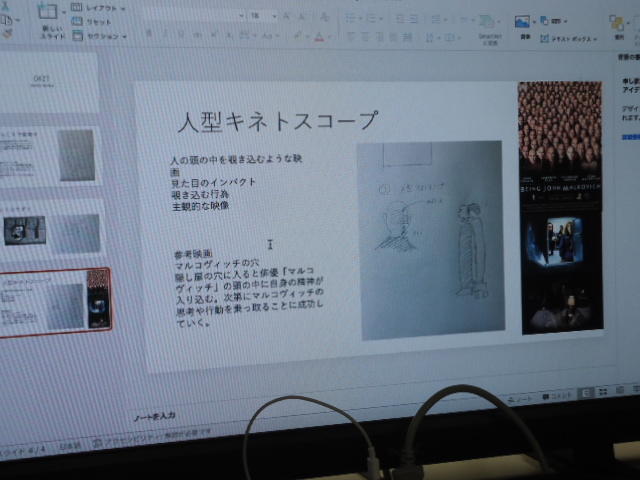
Task: Click the Format Painter brush icon
Action: coord(7,34)
